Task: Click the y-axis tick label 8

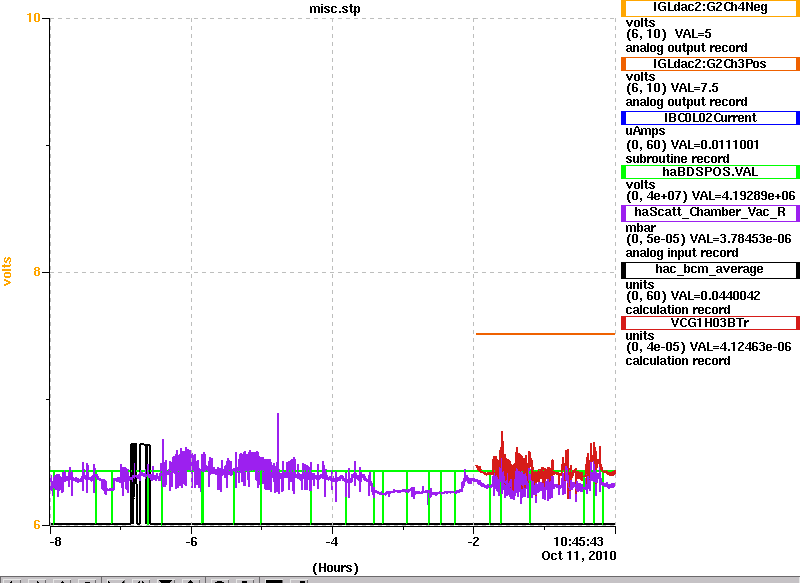Action: click(x=37, y=272)
